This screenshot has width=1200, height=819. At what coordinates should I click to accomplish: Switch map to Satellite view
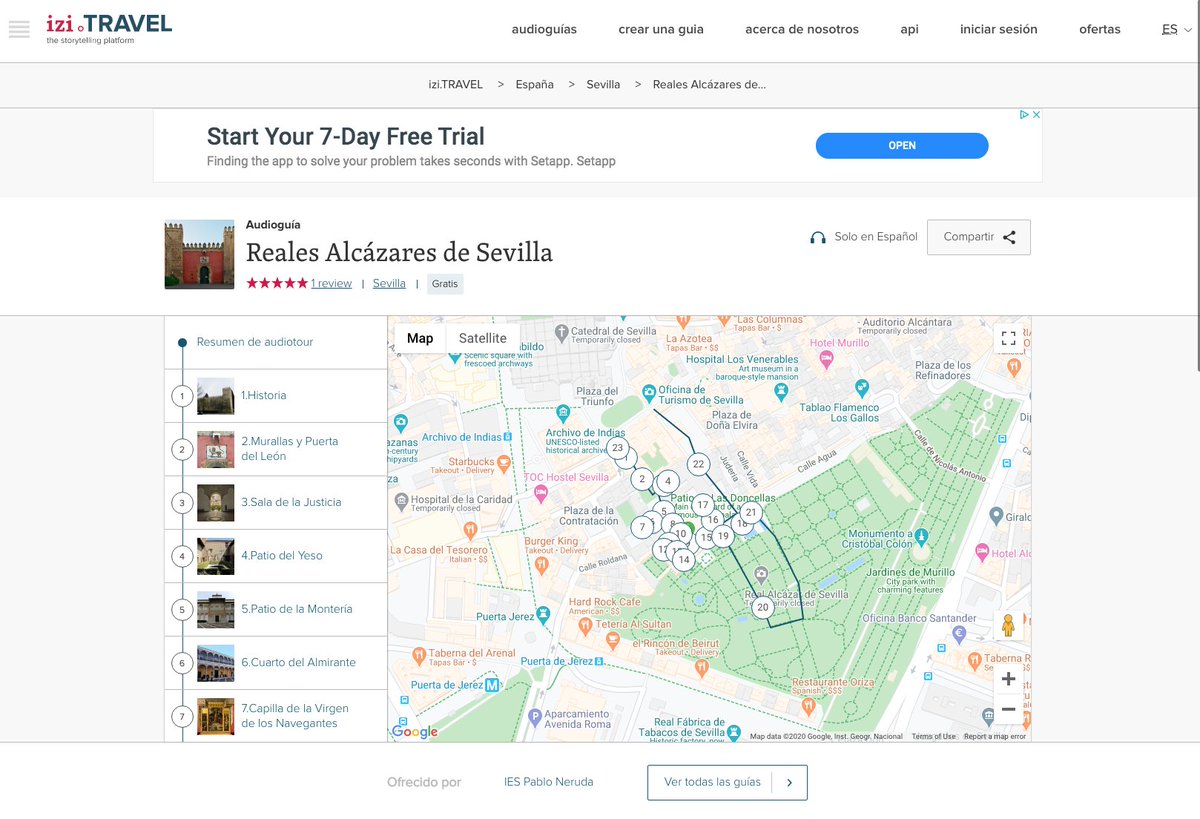point(483,338)
